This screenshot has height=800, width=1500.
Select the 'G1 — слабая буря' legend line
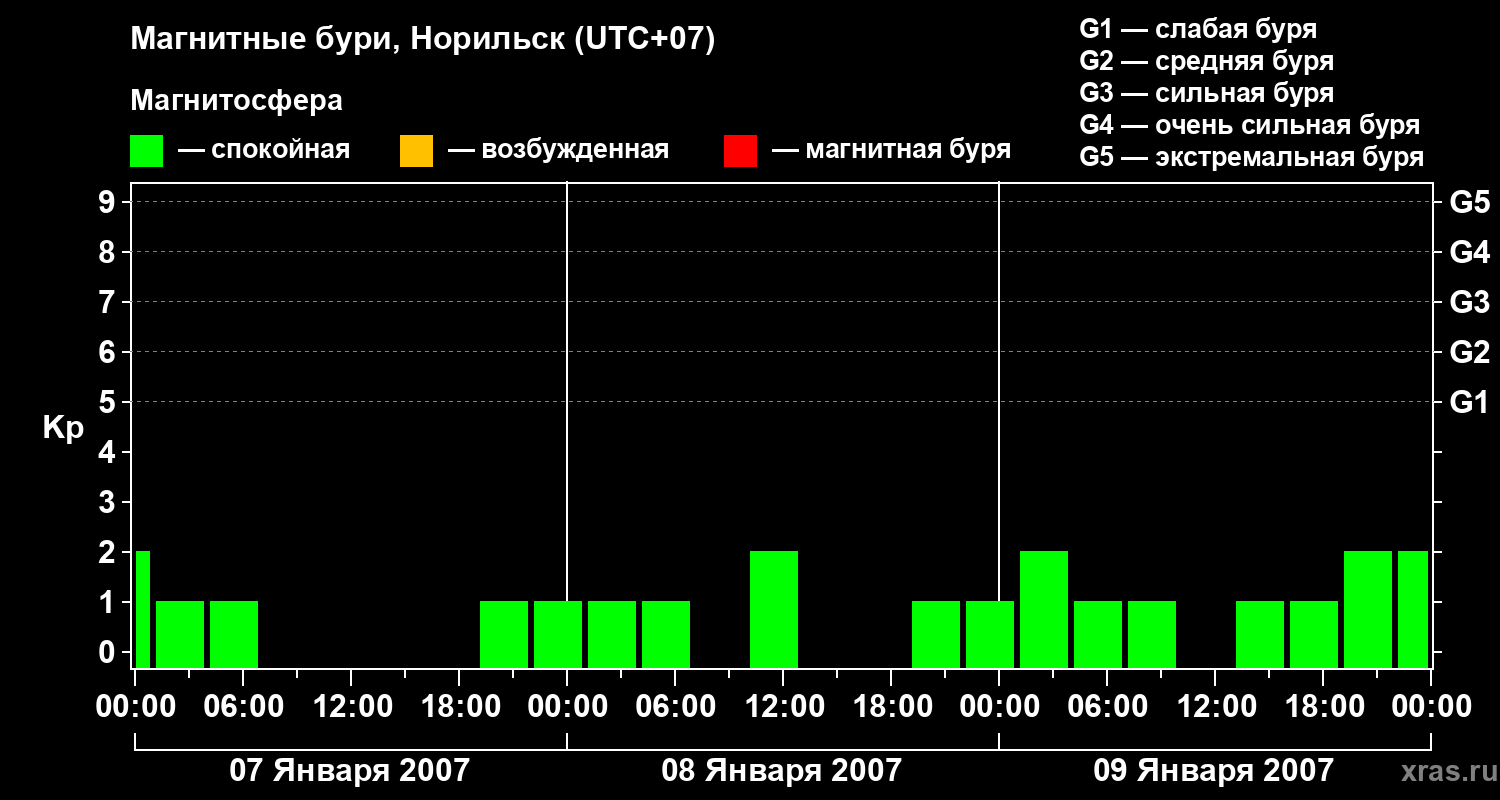click(1198, 29)
